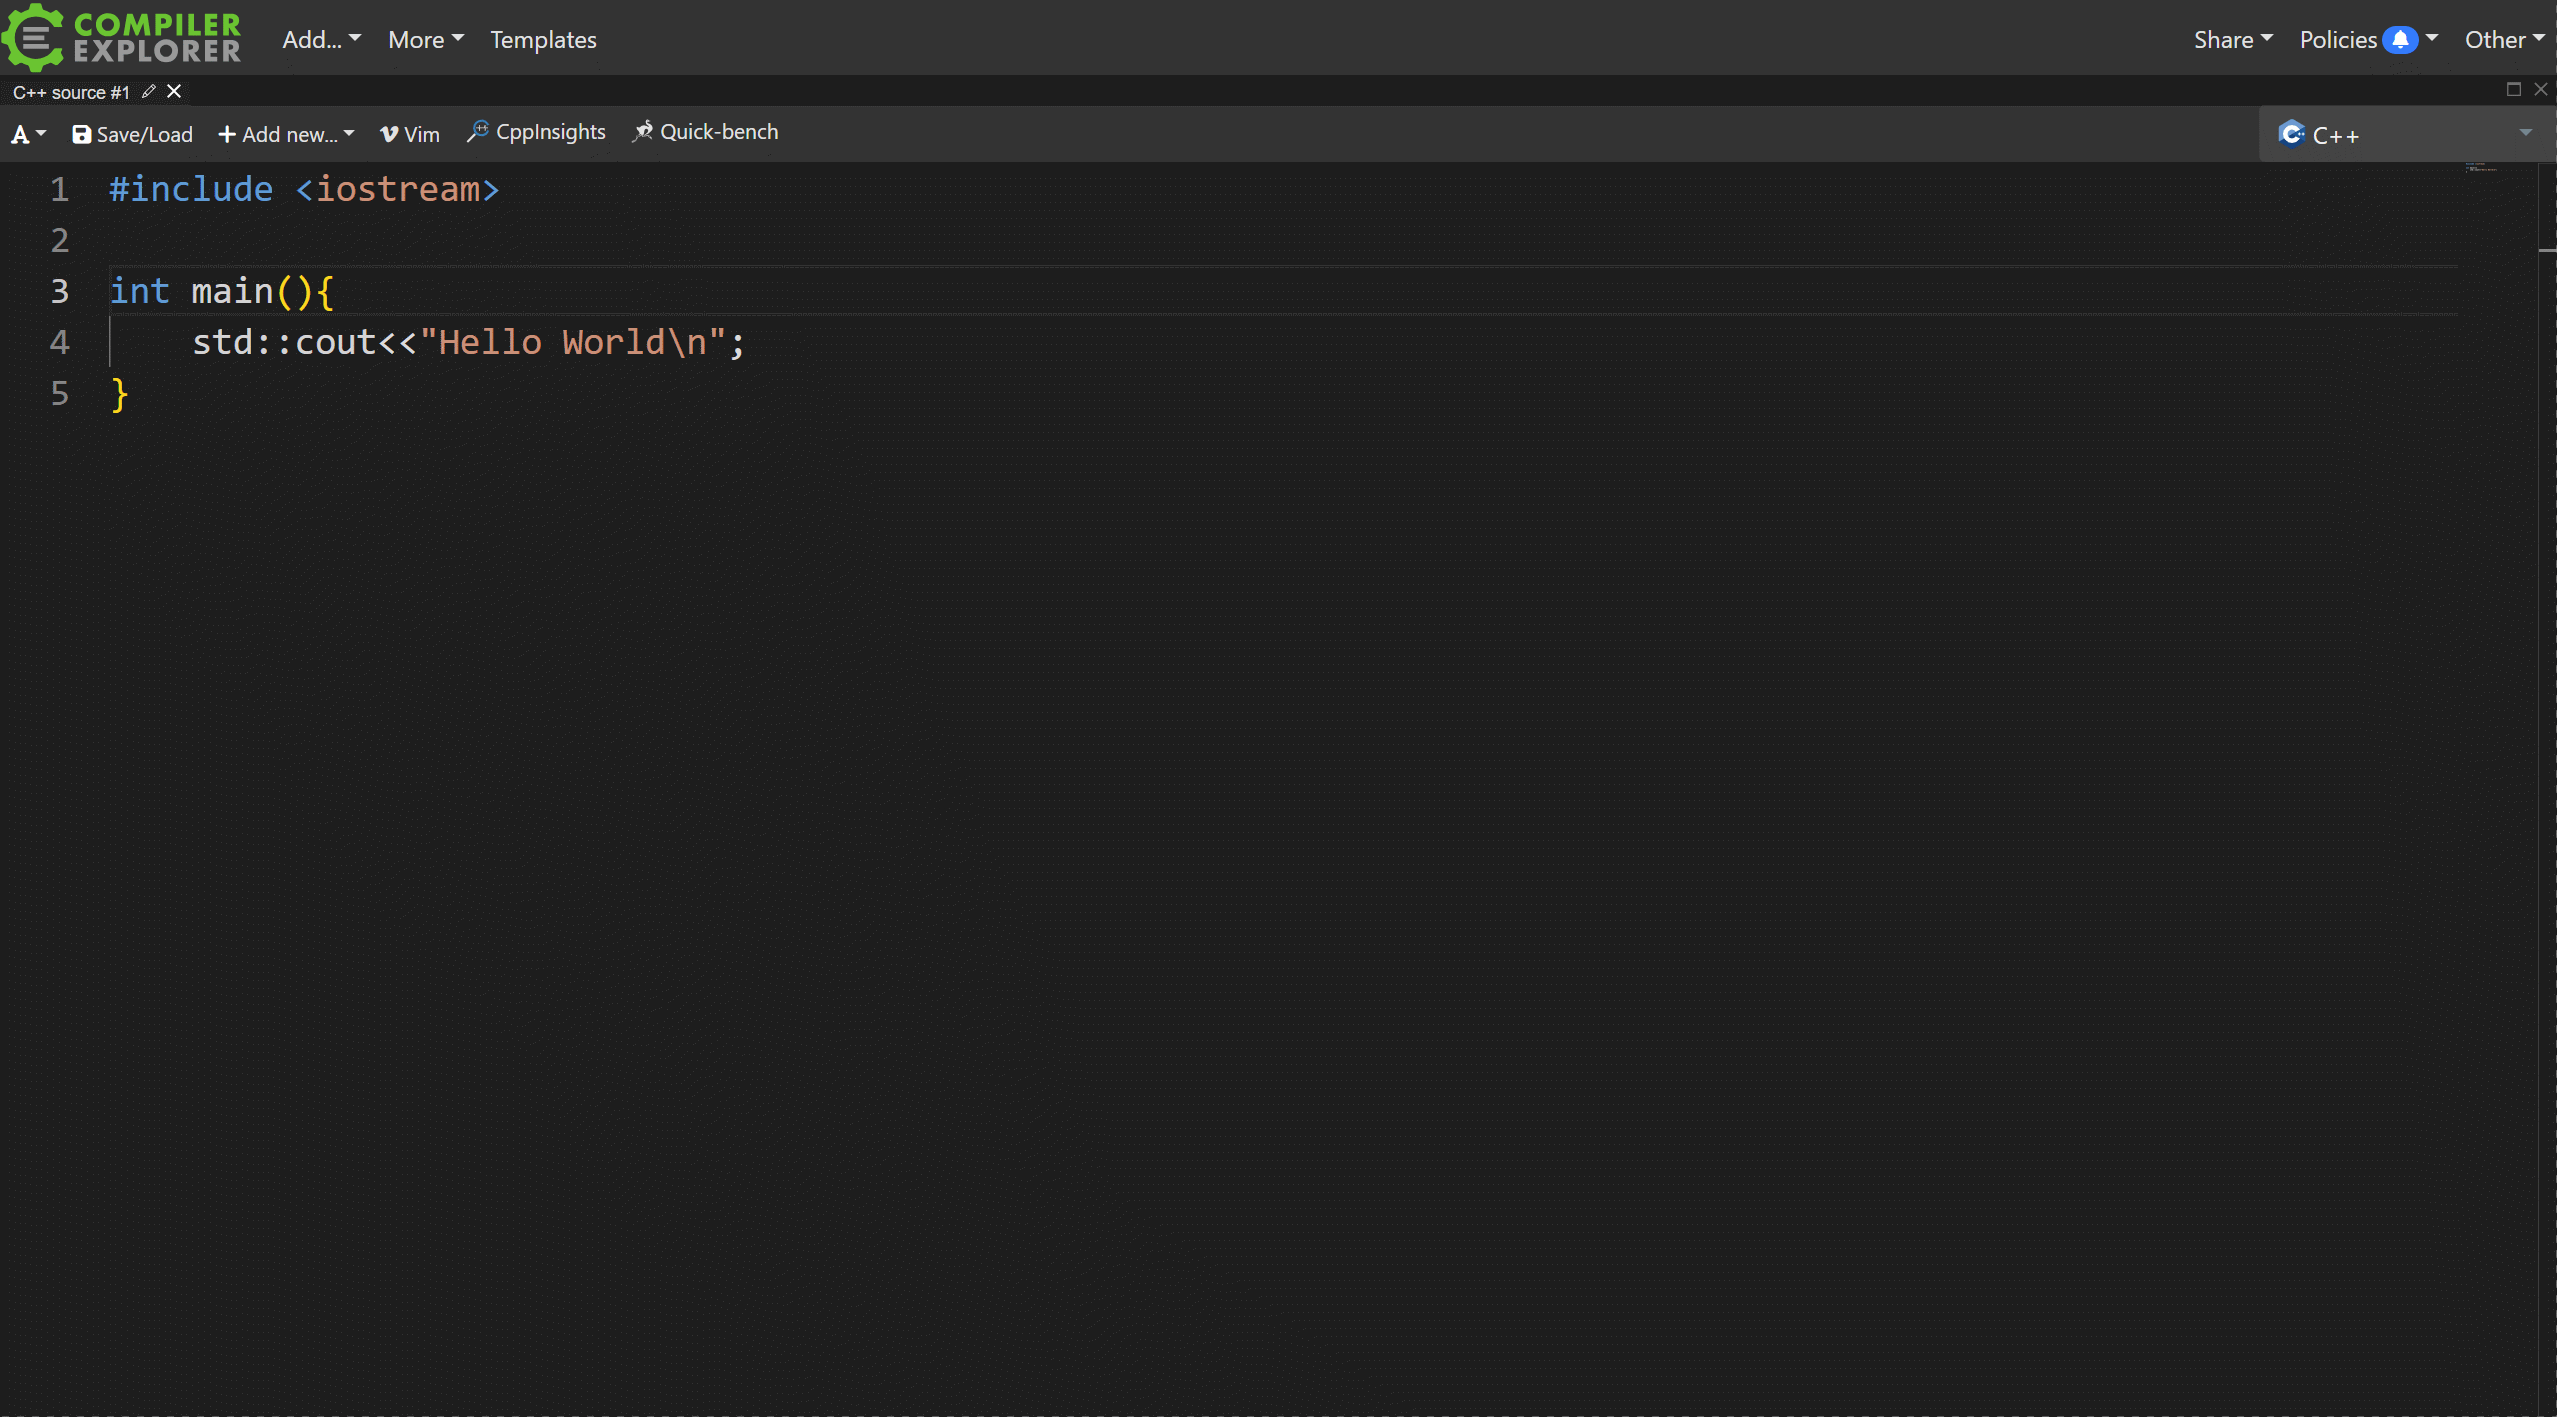Click the minimap preview of the code
2557x1417 pixels.
tap(2481, 168)
